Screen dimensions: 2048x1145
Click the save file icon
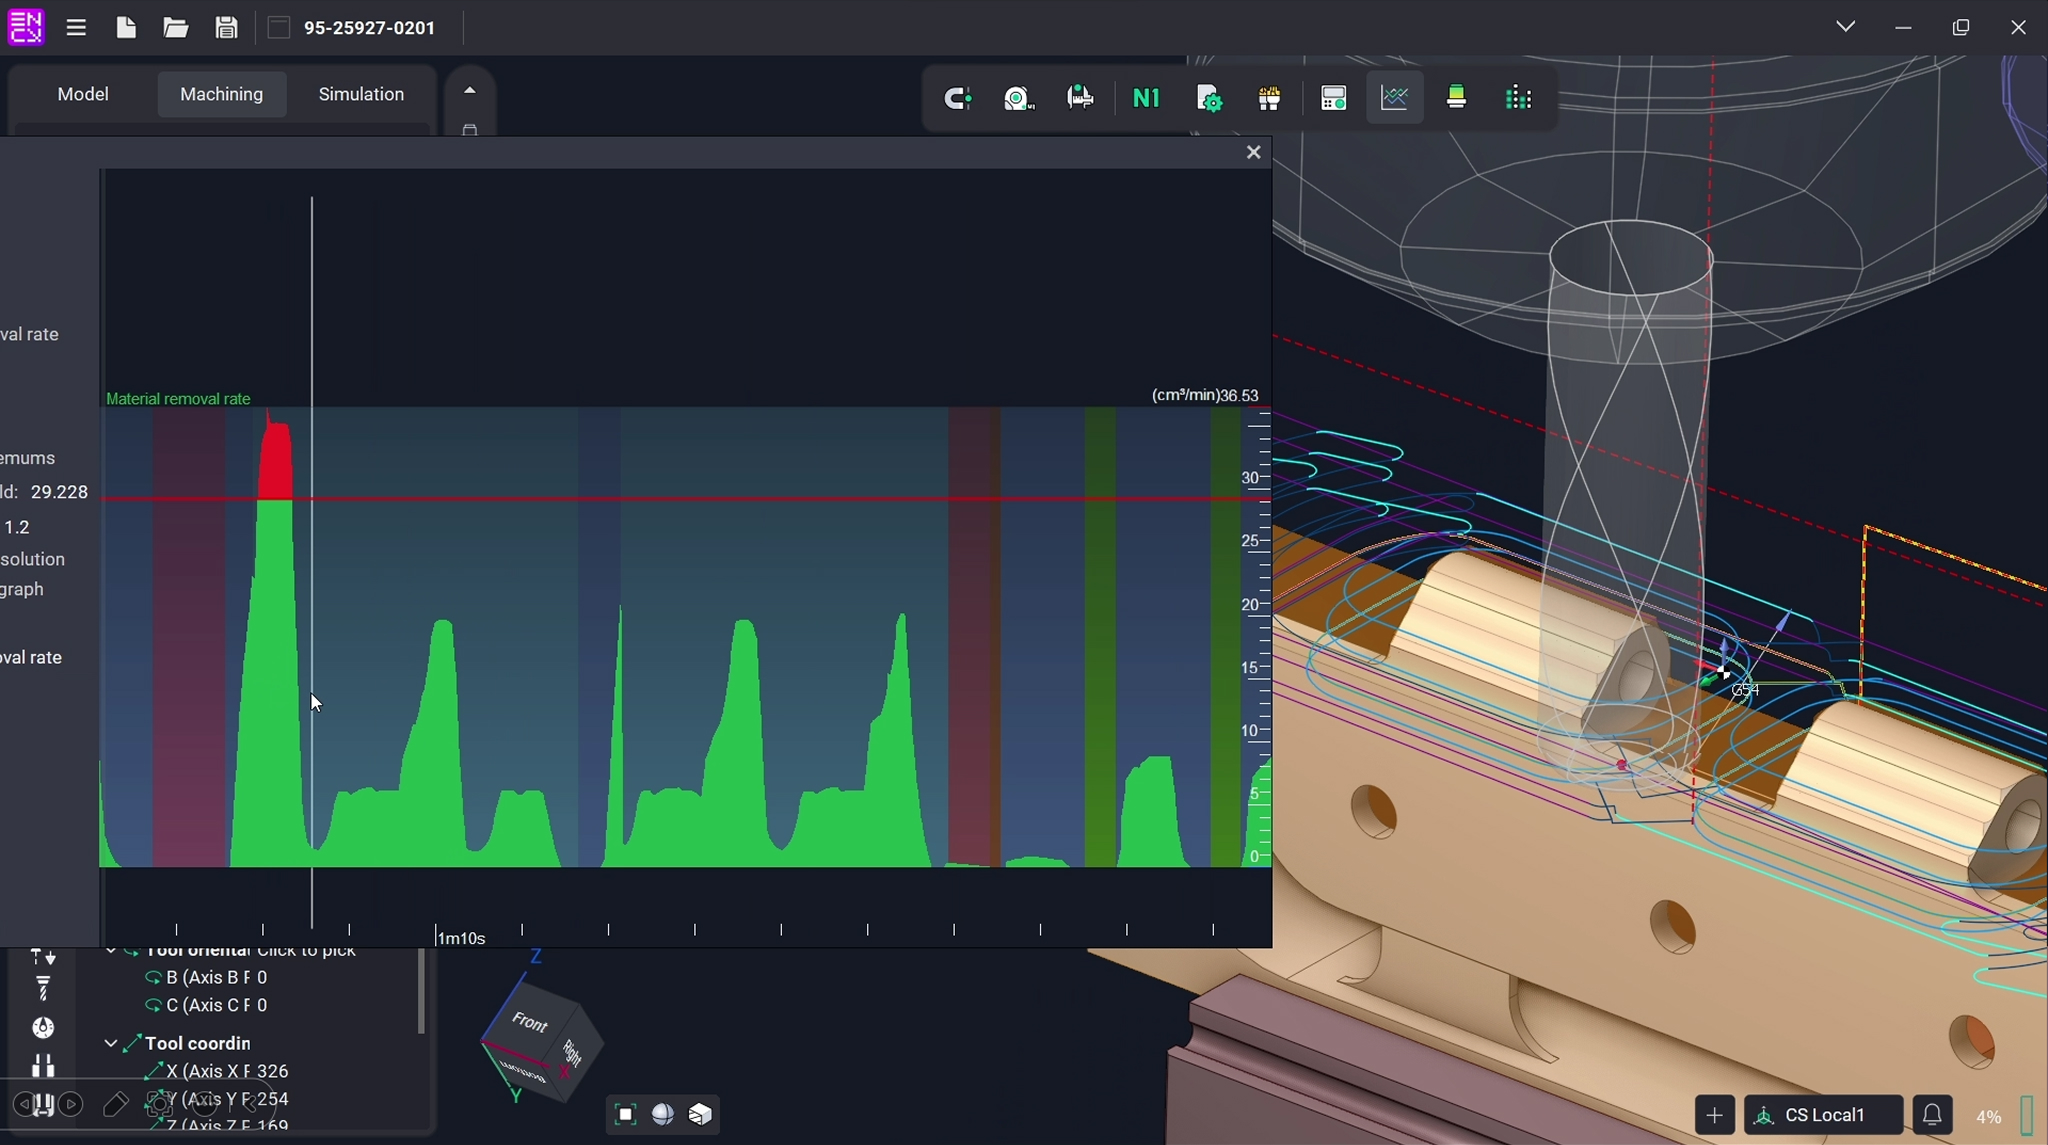(226, 28)
